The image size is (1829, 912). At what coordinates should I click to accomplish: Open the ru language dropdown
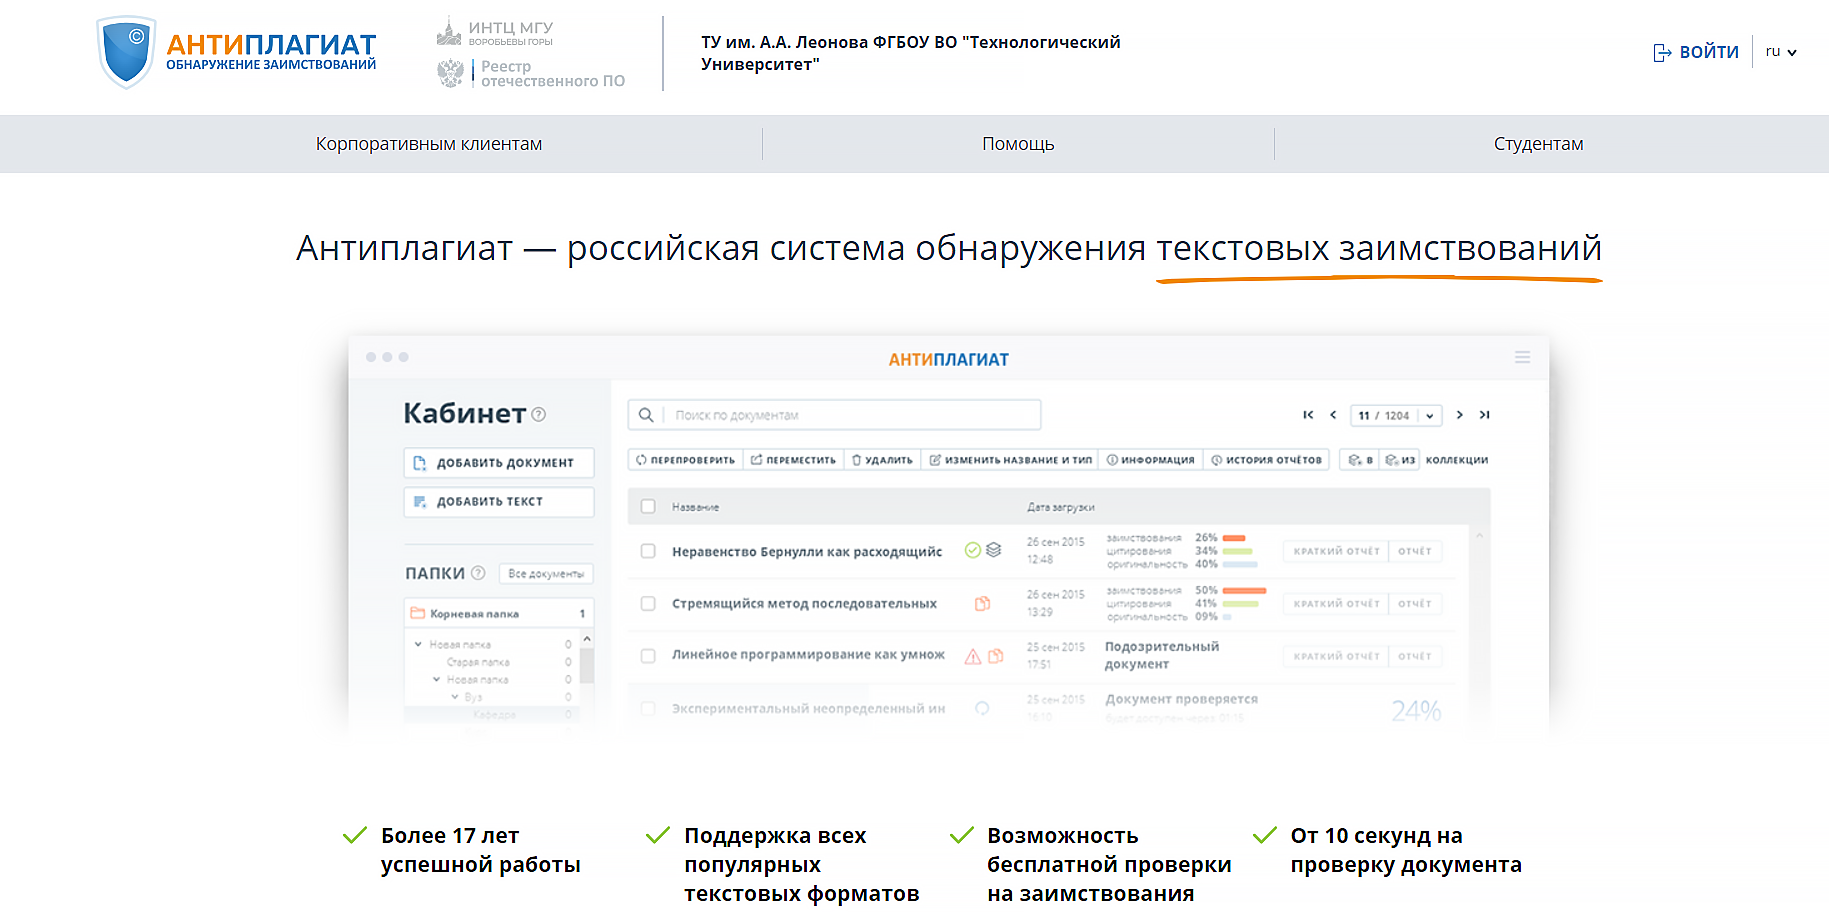tap(1781, 52)
